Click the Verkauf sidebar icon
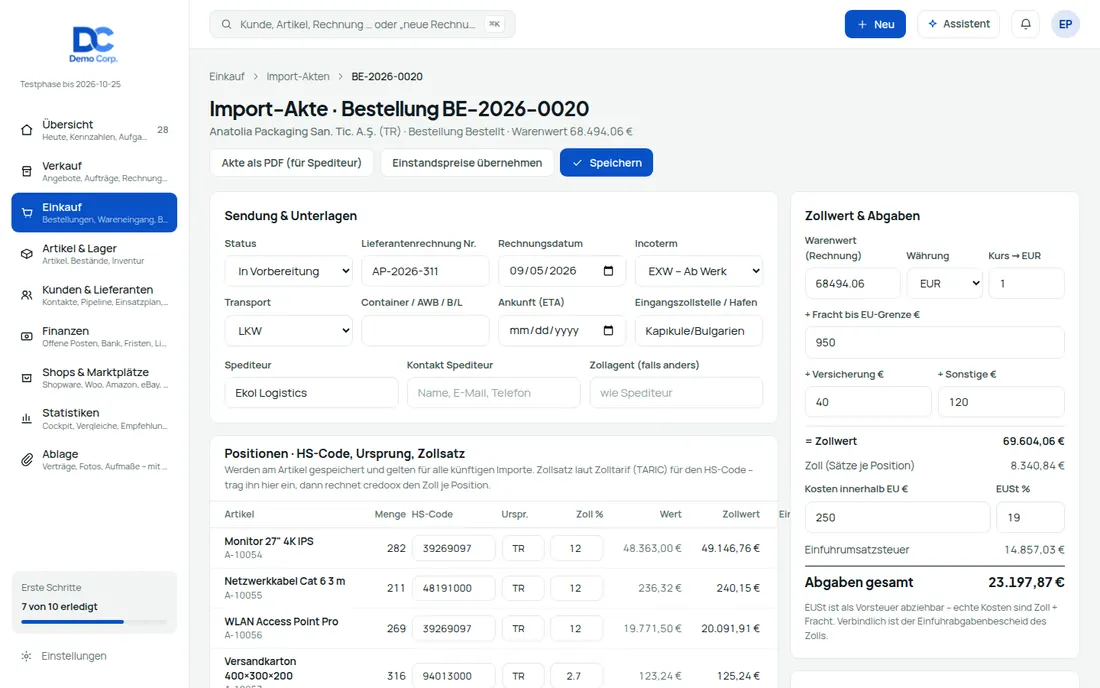1100x688 pixels. (27, 171)
